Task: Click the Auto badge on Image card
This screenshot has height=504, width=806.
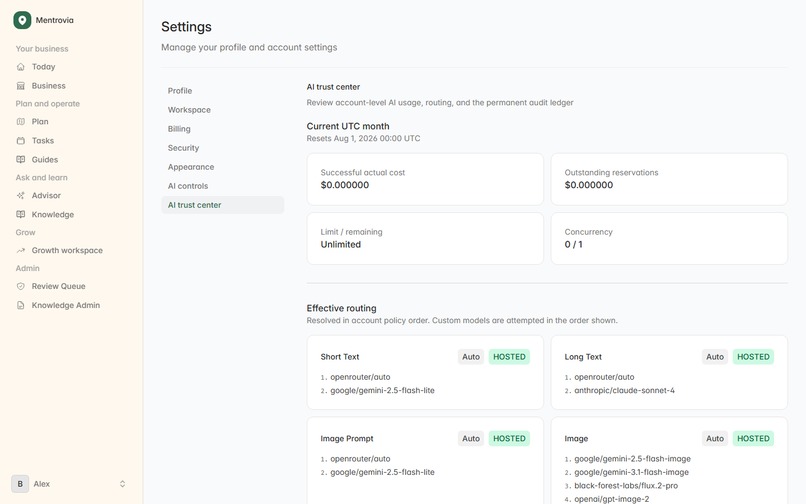Action: click(715, 439)
